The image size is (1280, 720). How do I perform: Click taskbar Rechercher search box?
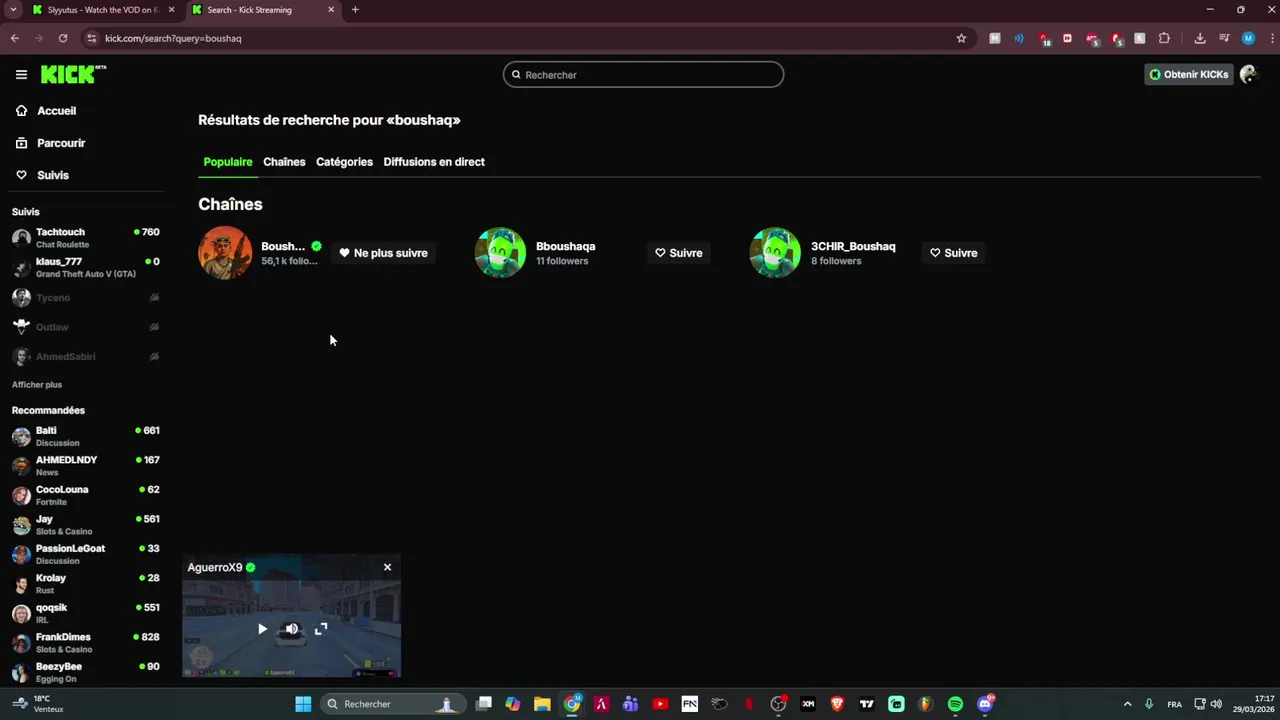[x=394, y=704]
